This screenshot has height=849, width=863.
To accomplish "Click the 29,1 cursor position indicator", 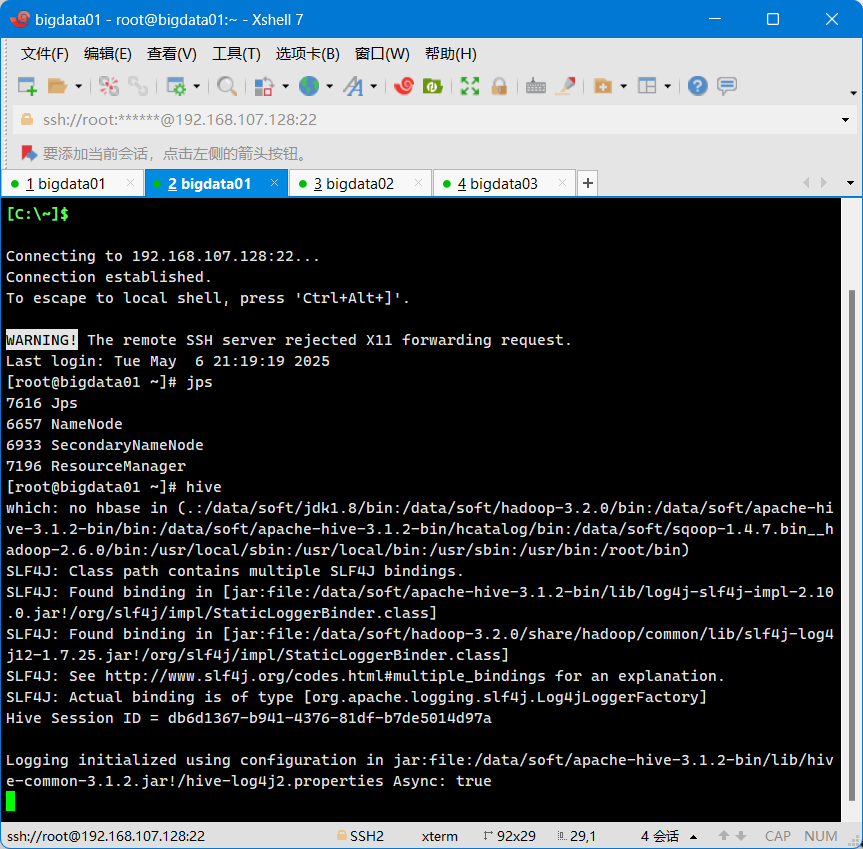I will [x=576, y=836].
